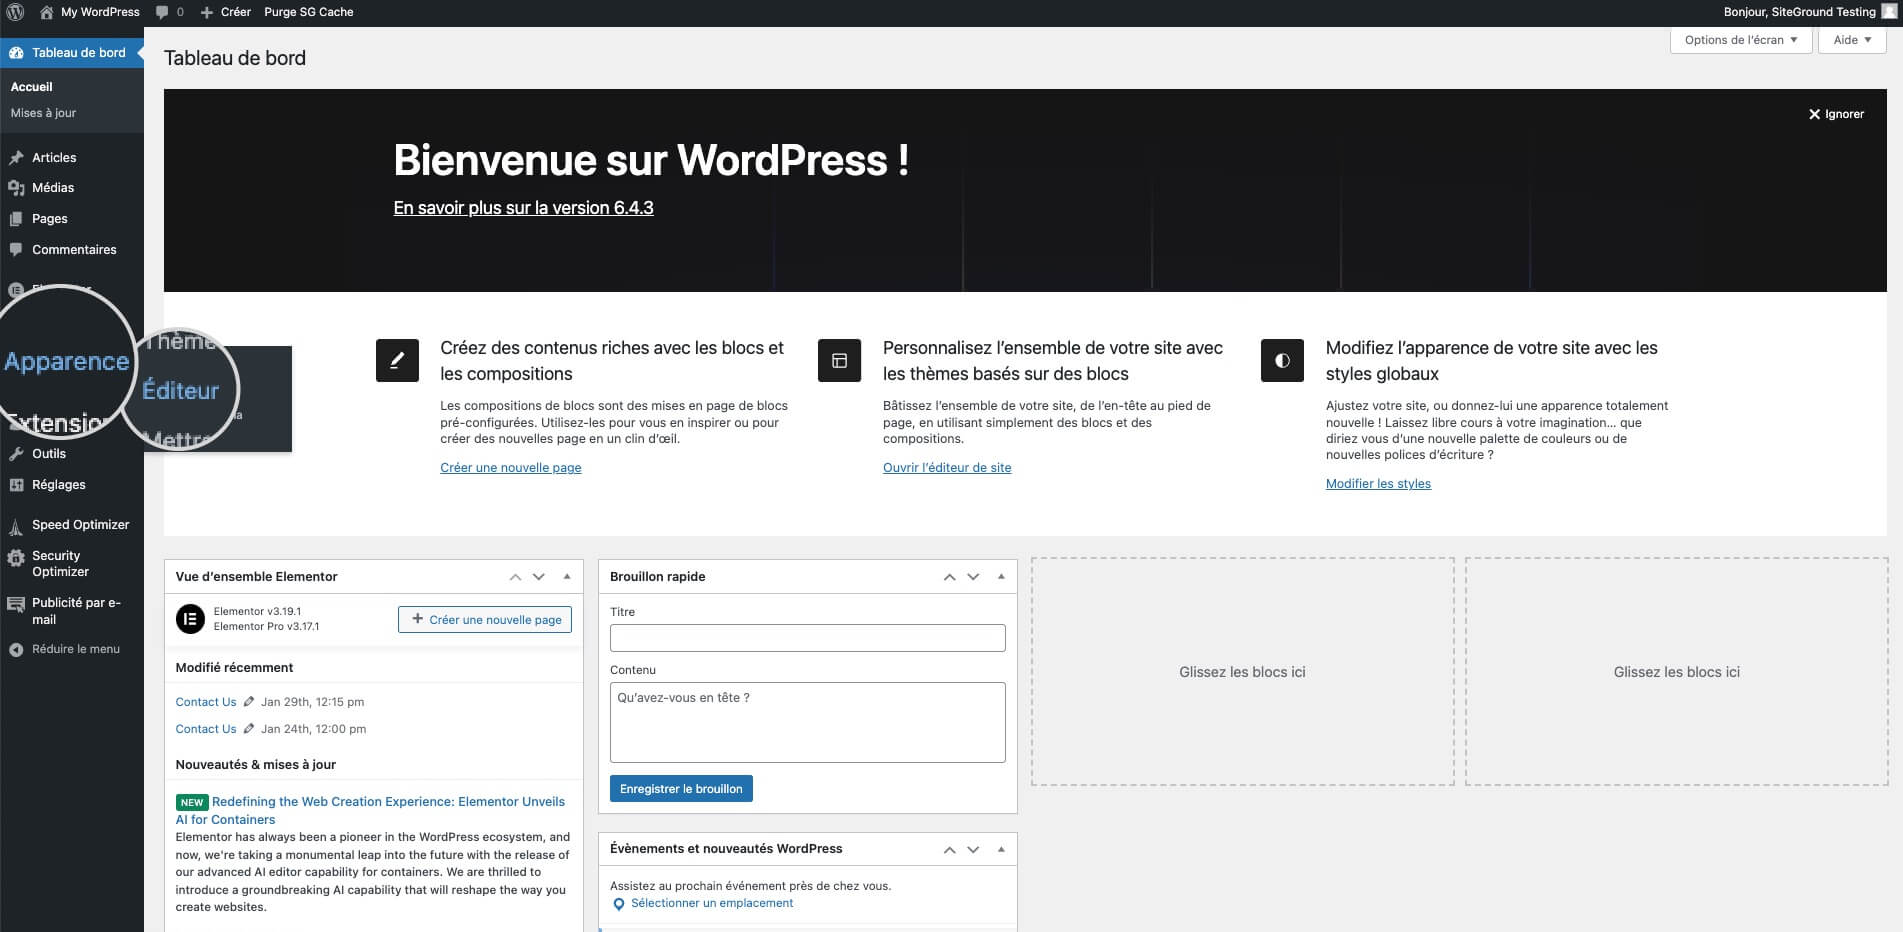
Task: Click the half-circle global styles icon
Action: coord(1282,360)
